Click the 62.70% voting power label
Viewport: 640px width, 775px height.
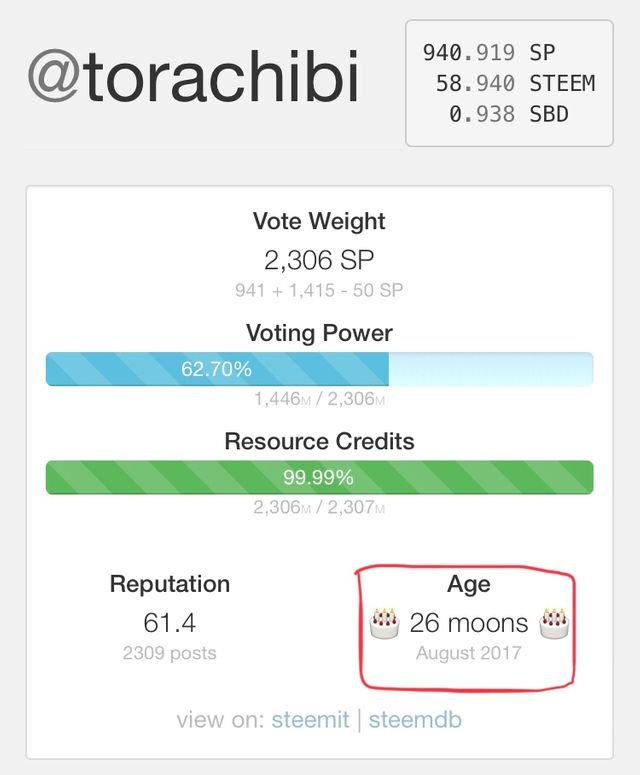click(216, 369)
